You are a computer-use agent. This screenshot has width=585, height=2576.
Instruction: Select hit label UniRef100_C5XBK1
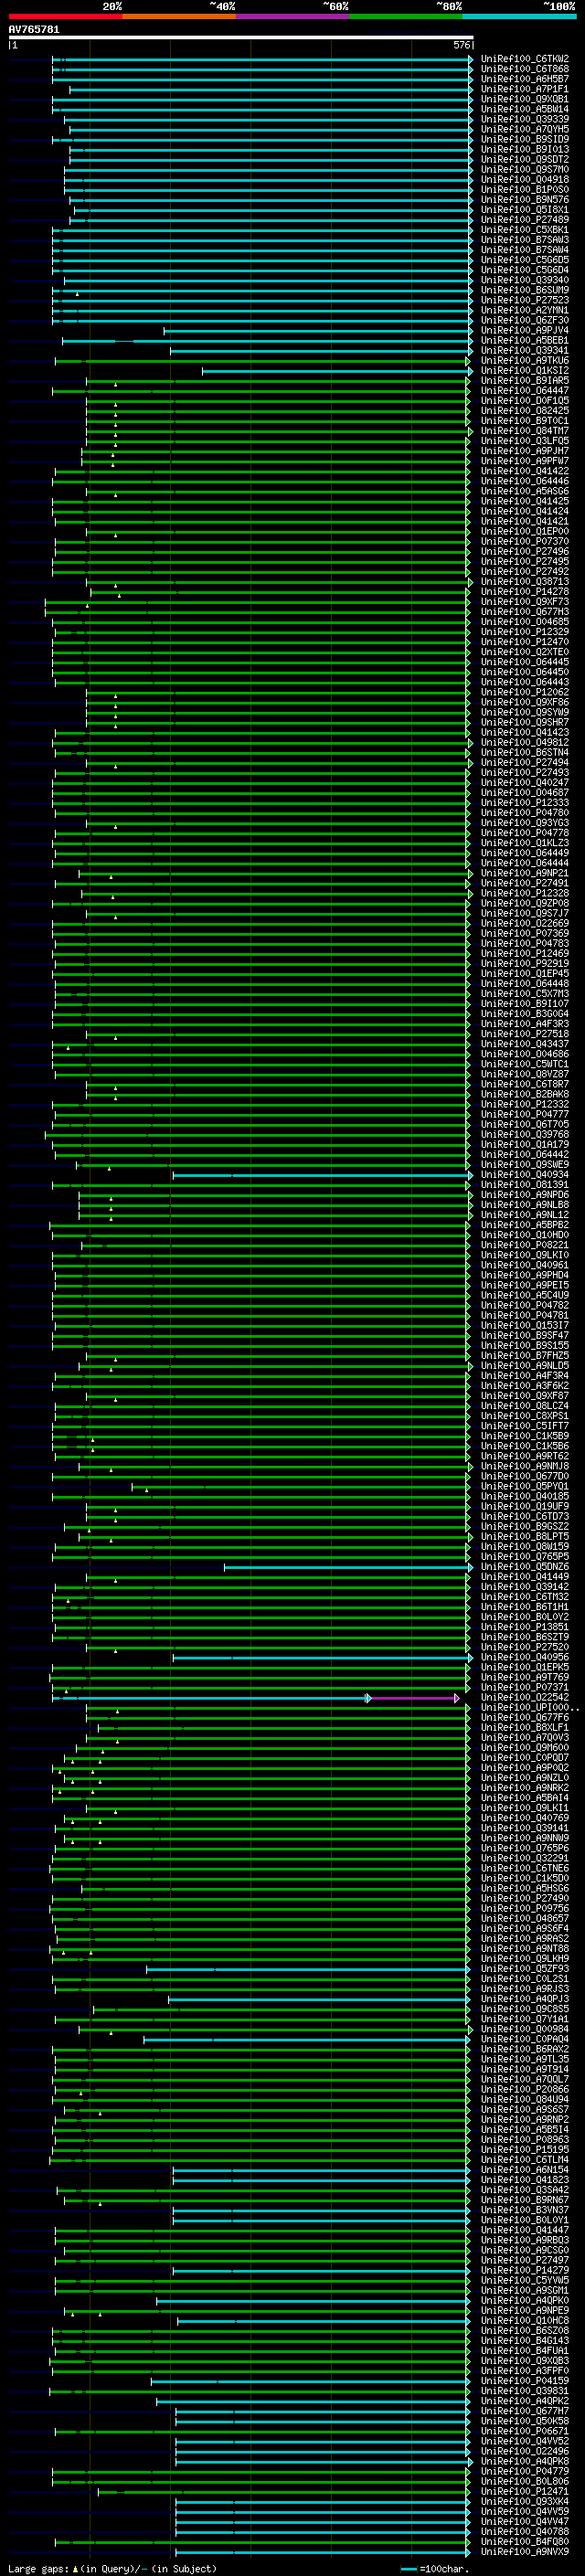(525, 230)
